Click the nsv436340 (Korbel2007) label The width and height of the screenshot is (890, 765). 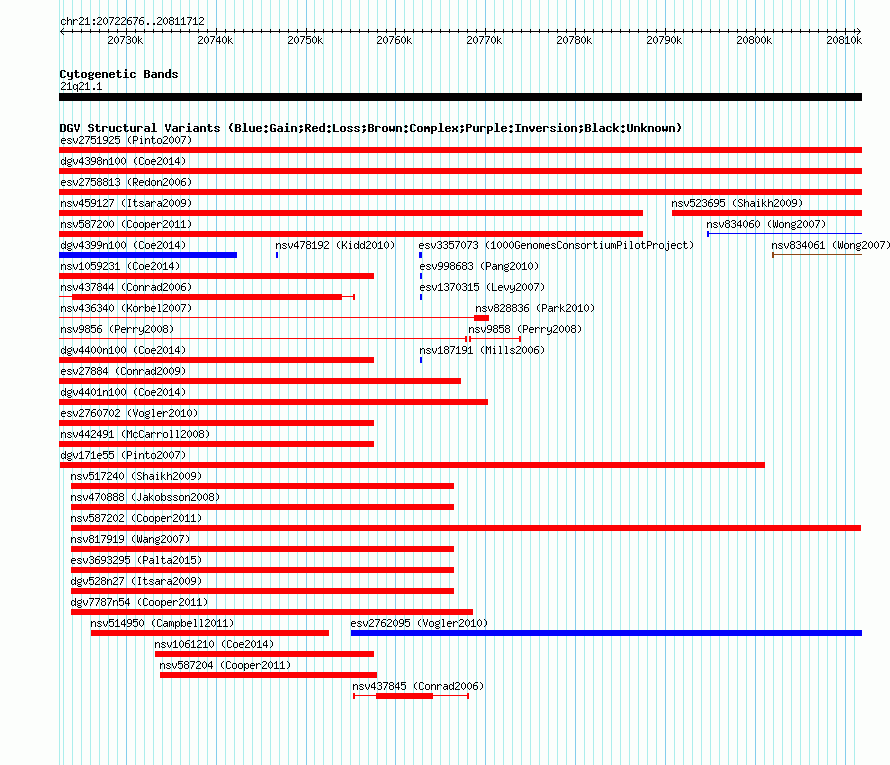click(x=126, y=308)
